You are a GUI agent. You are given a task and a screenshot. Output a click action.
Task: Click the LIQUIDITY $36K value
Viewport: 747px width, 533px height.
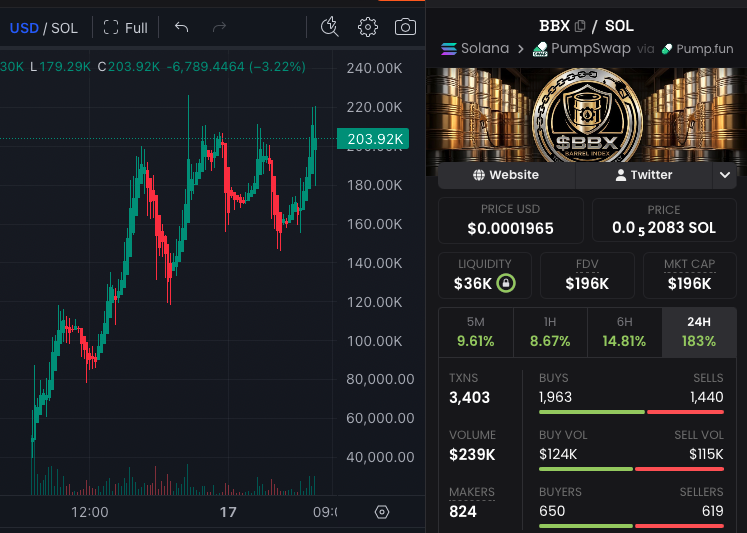point(473,284)
